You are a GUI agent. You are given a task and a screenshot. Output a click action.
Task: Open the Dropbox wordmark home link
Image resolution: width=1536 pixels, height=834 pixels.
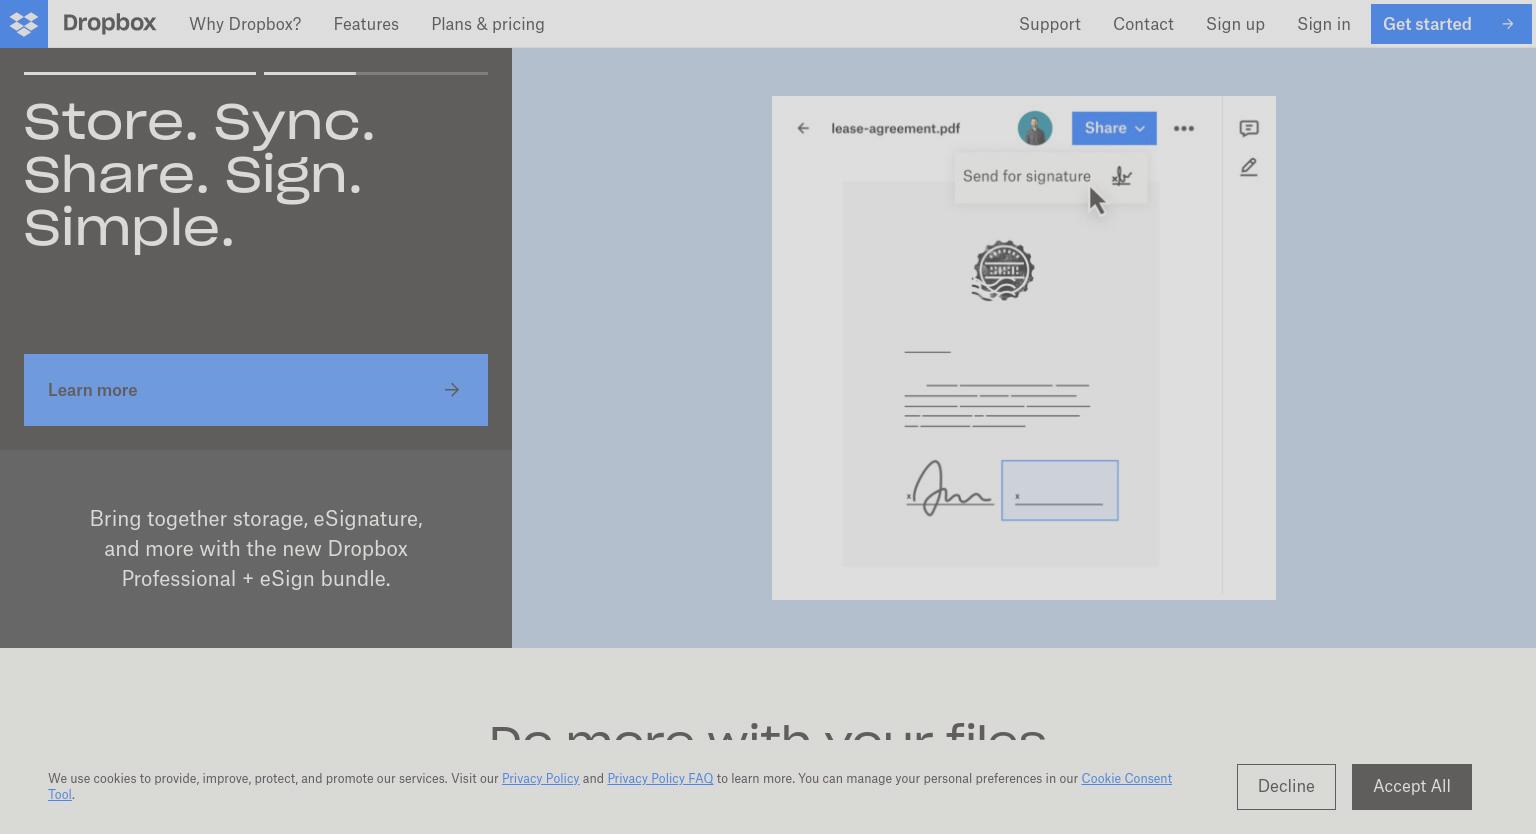(109, 24)
